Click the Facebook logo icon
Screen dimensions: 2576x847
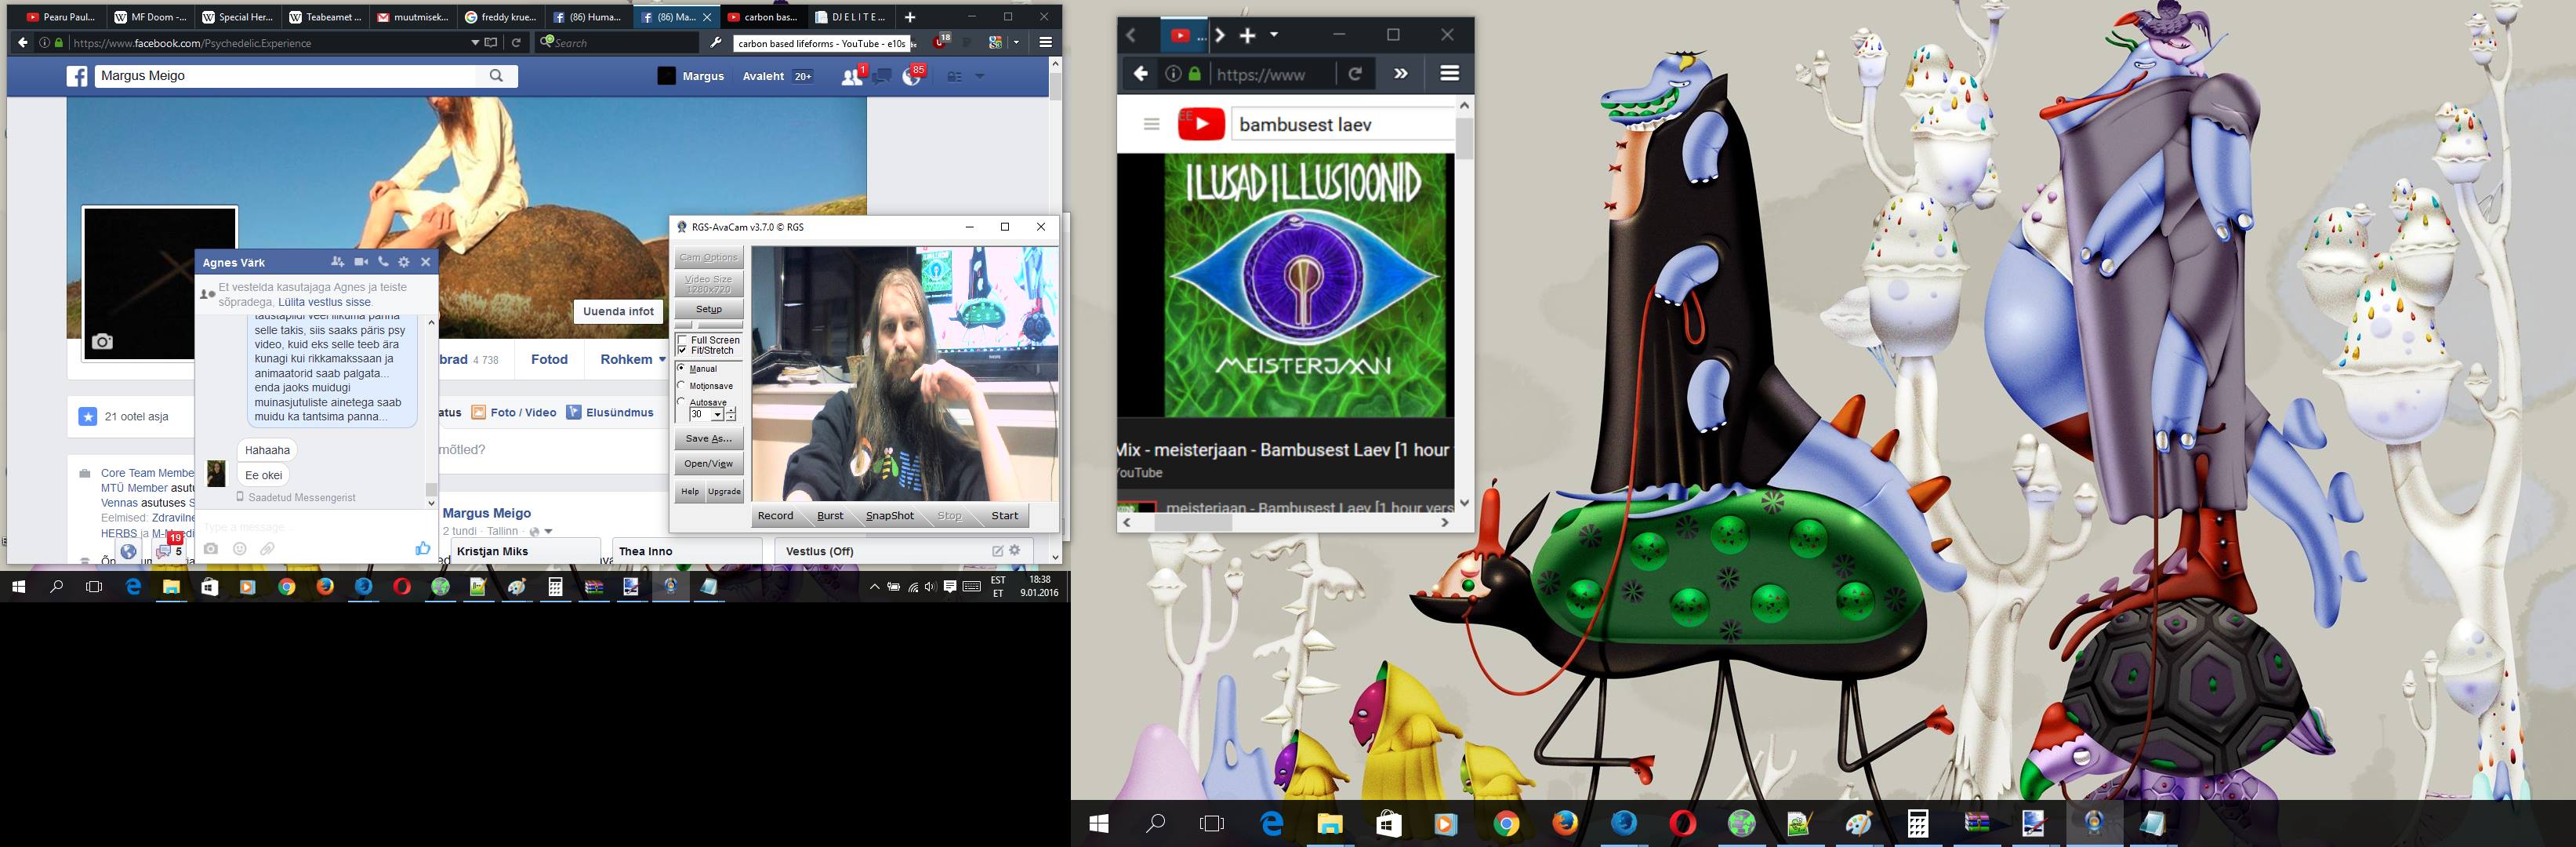pyautogui.click(x=77, y=76)
